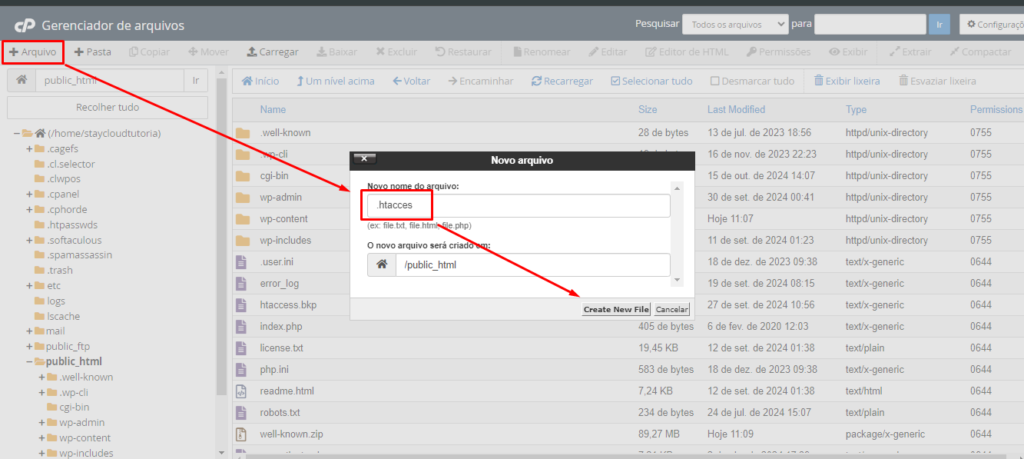
Task: Click the Recarregar refresh icon
Action: tap(536, 81)
